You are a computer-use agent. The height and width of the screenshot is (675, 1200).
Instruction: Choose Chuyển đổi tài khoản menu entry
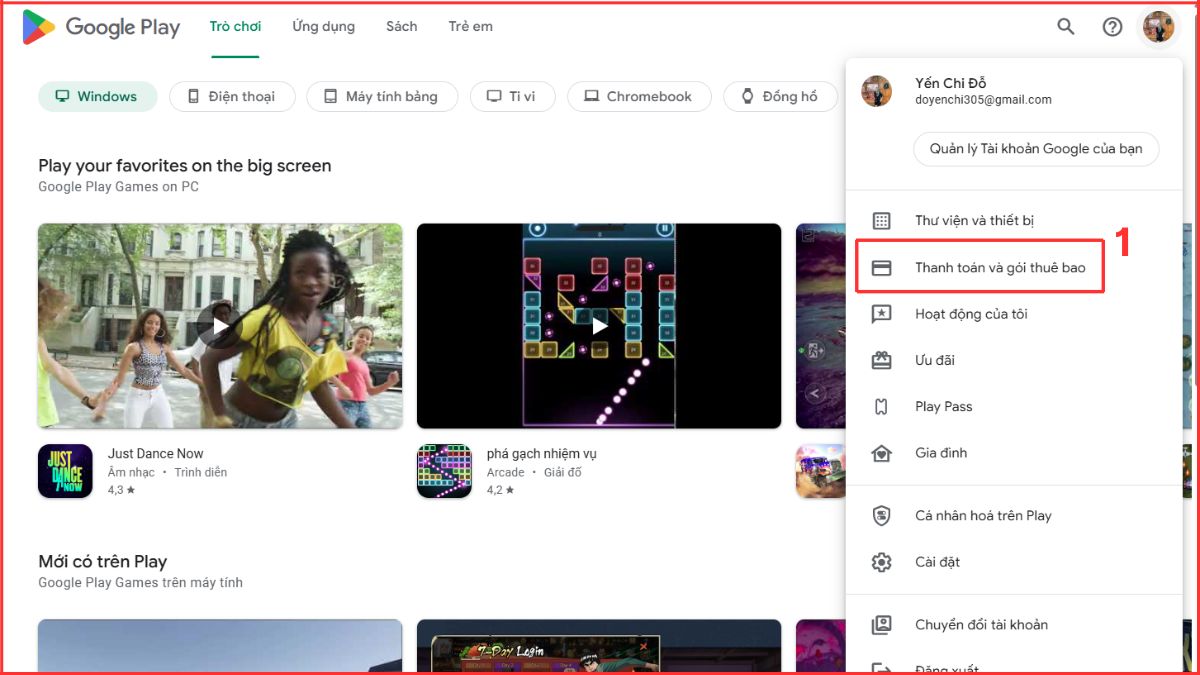[1014, 625]
